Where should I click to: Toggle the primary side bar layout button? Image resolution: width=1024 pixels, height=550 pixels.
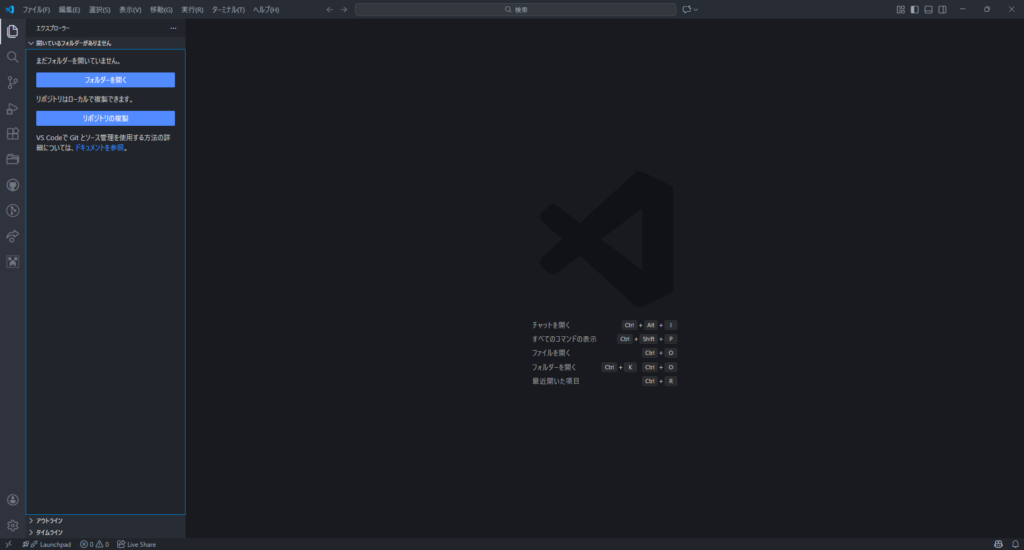tap(914, 9)
